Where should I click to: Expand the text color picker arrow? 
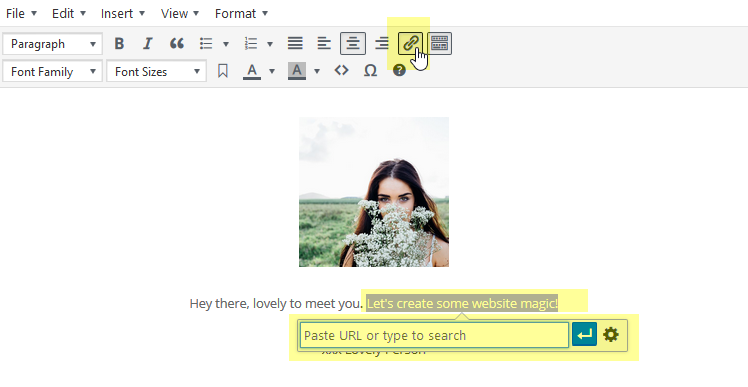(x=272, y=72)
